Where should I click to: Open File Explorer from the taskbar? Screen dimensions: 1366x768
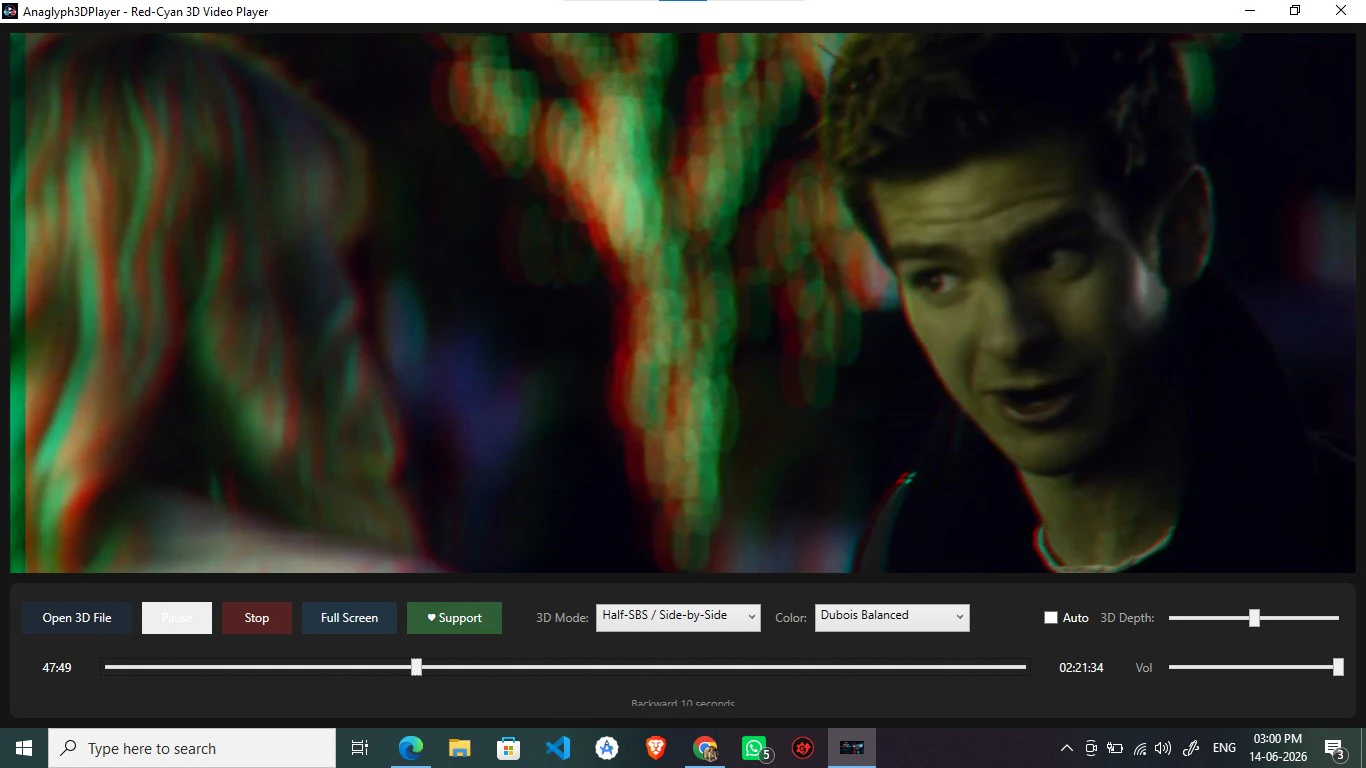point(460,748)
